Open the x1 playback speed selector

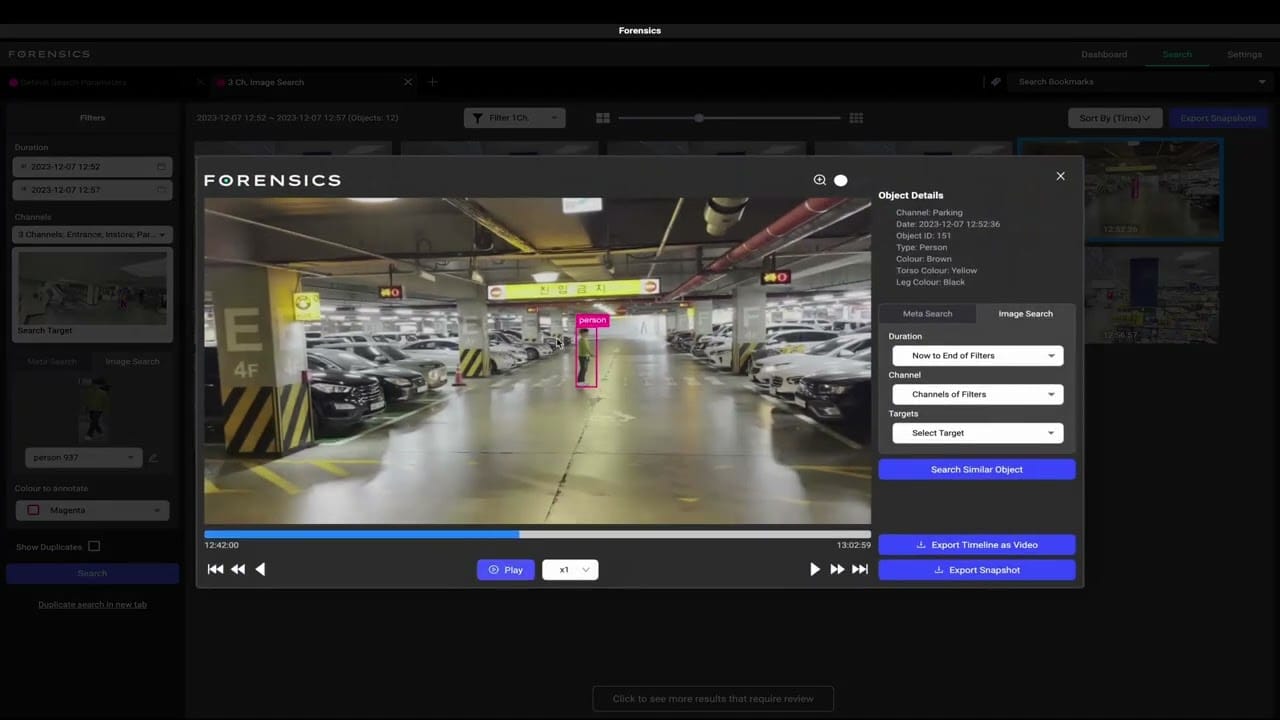569,569
